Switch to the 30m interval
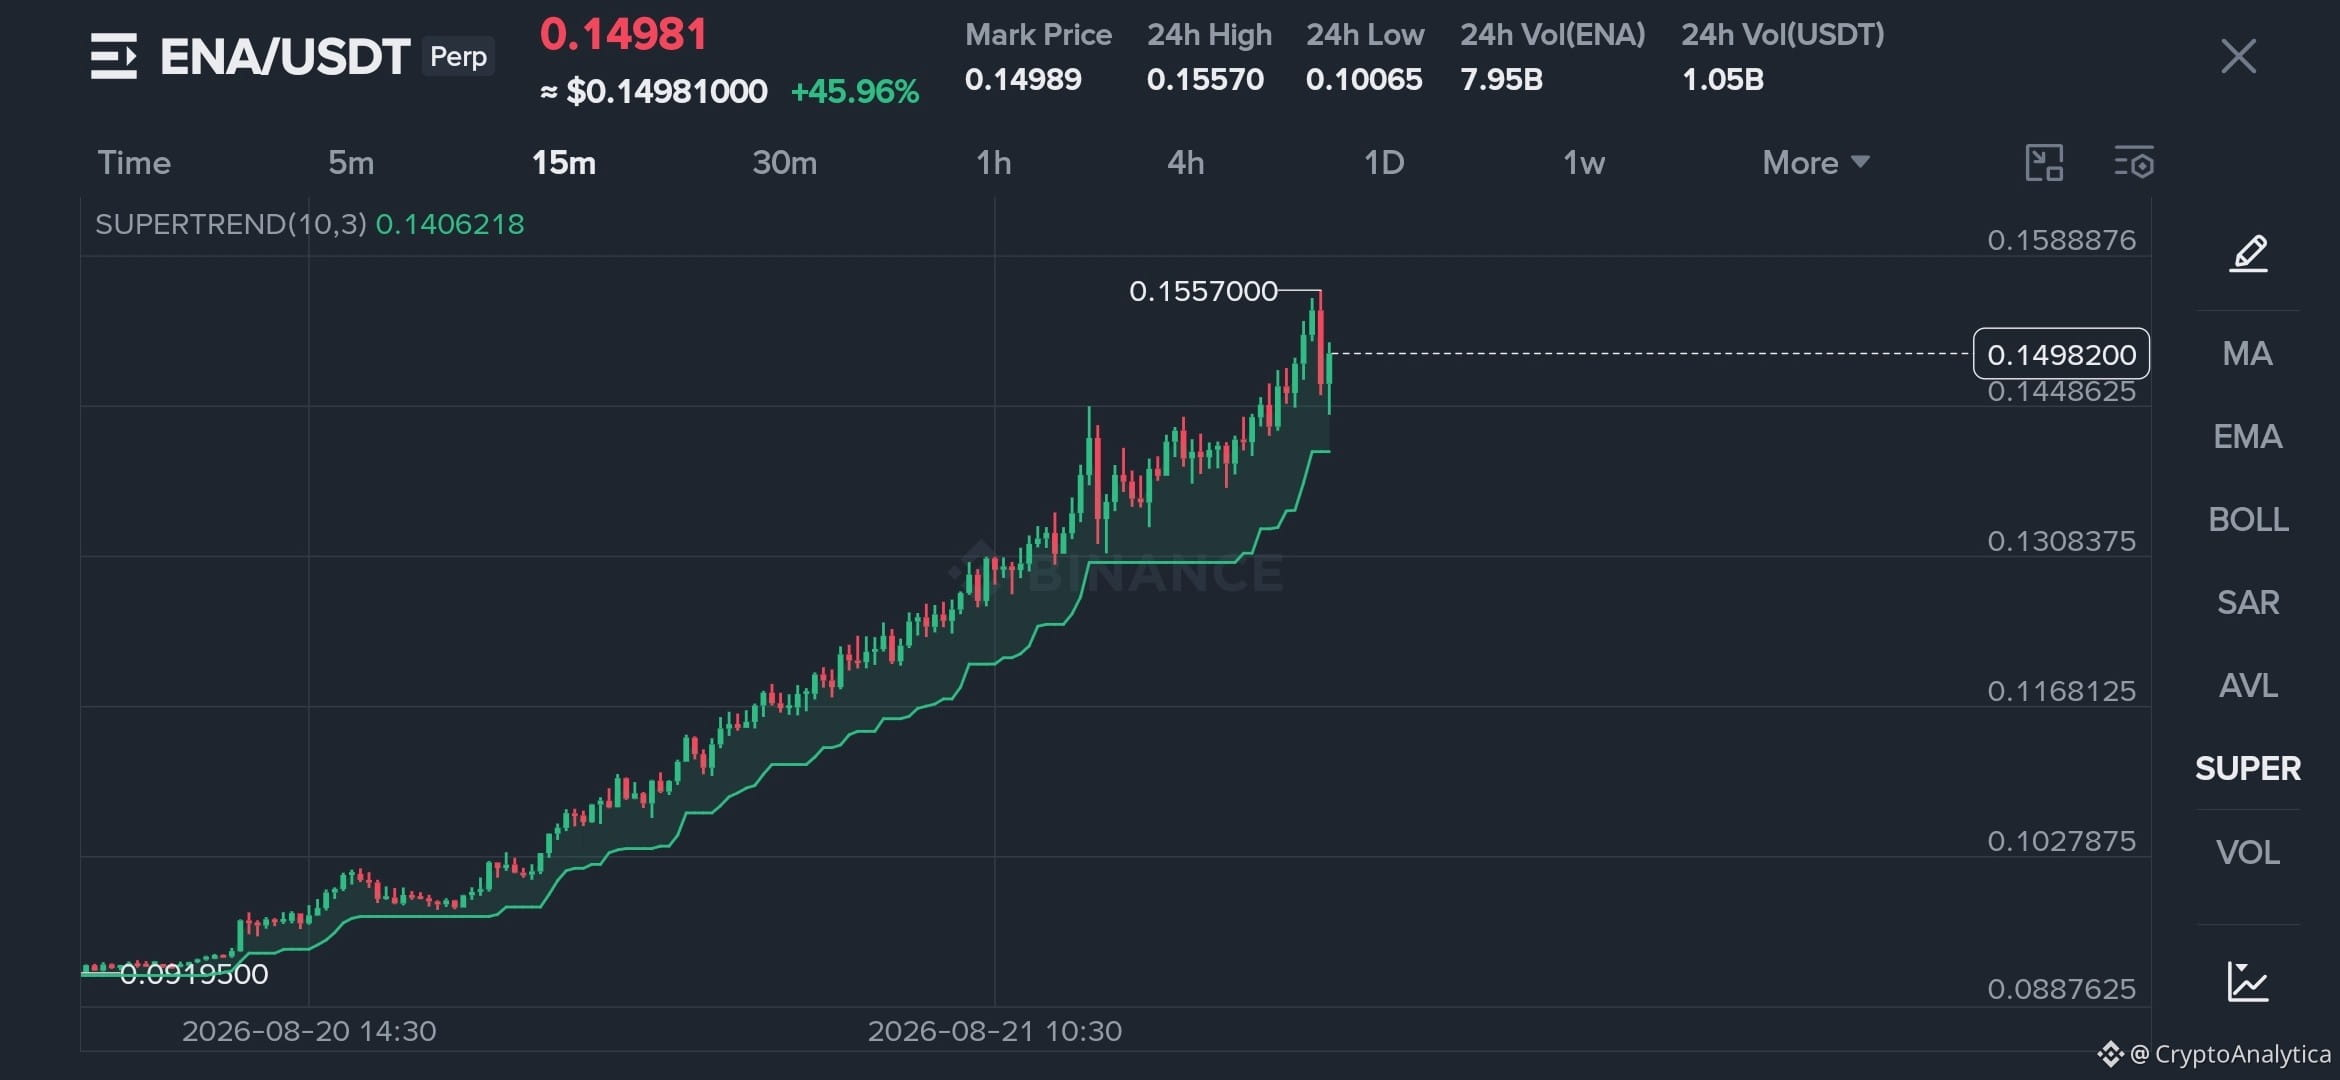The image size is (2340, 1080). click(785, 163)
